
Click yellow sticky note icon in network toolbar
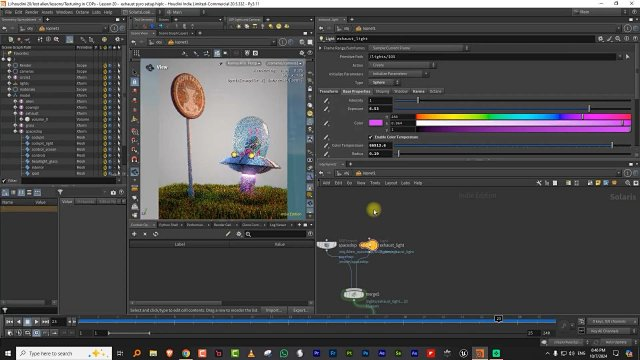598,183
